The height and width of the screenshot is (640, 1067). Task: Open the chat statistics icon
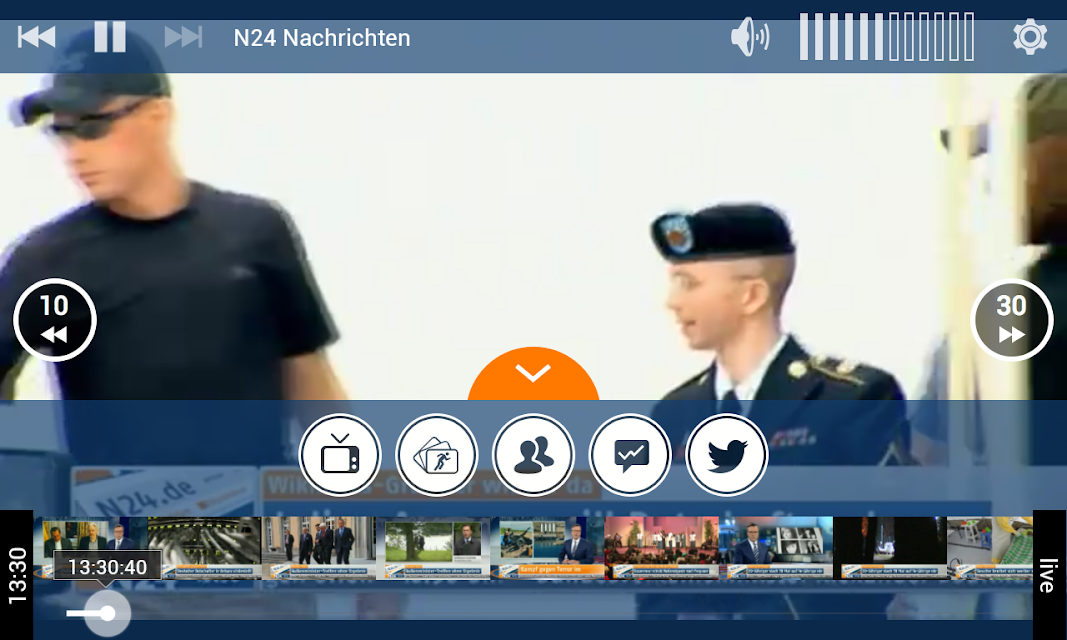click(630, 455)
